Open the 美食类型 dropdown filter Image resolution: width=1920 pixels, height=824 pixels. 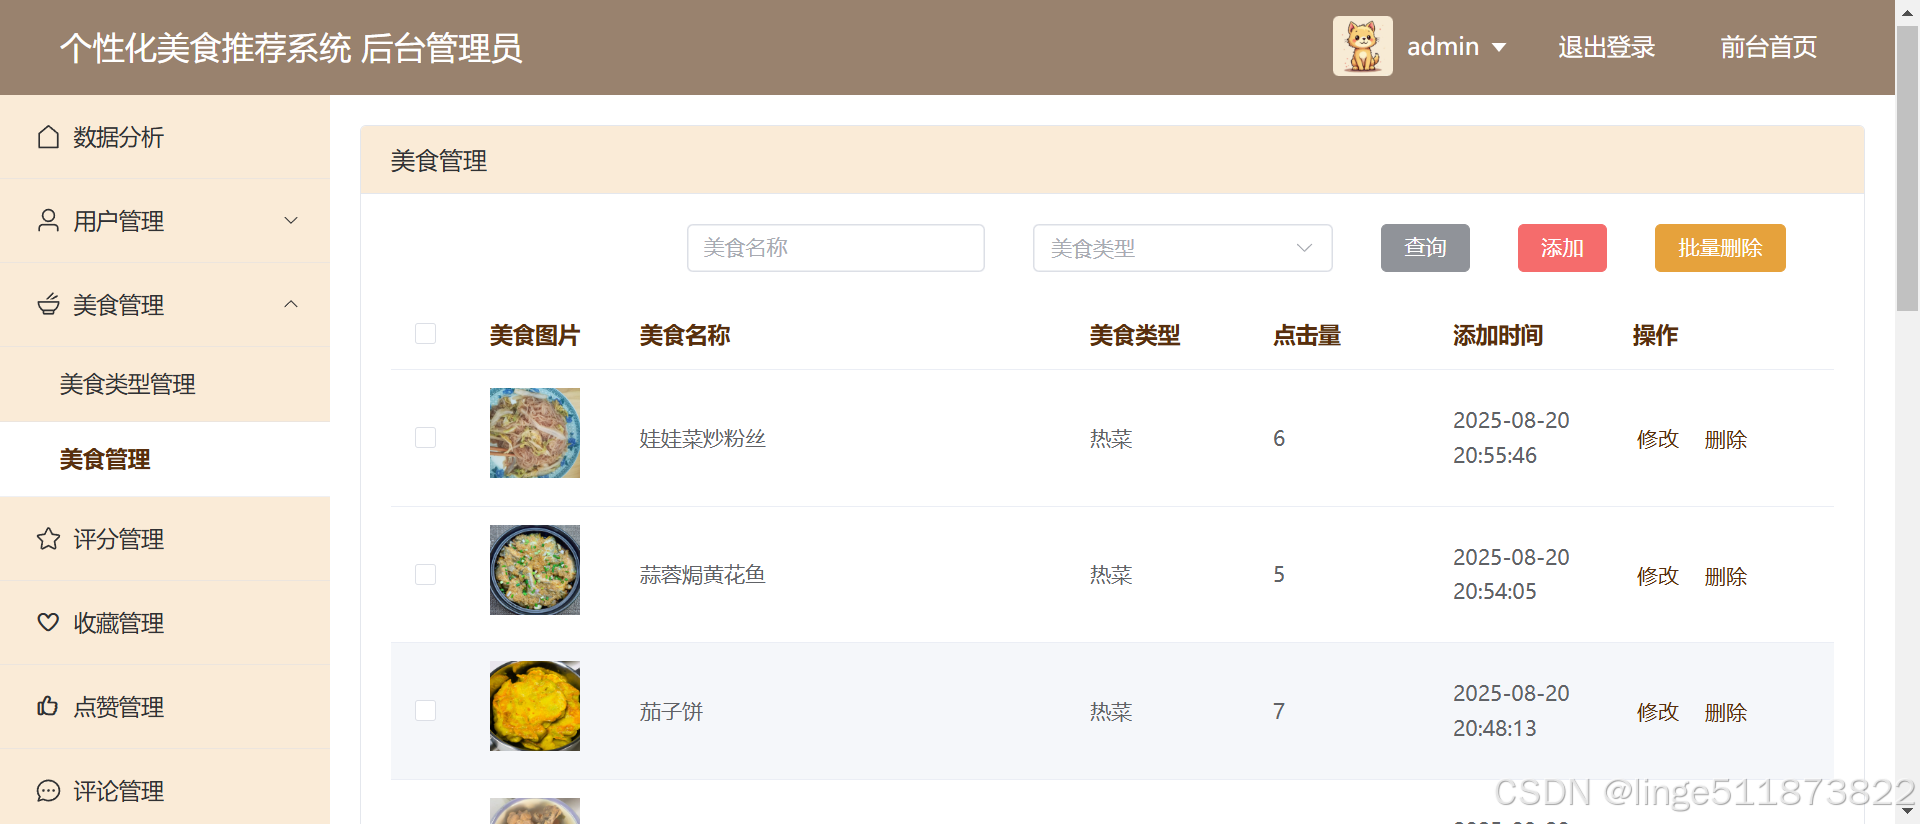(1182, 248)
